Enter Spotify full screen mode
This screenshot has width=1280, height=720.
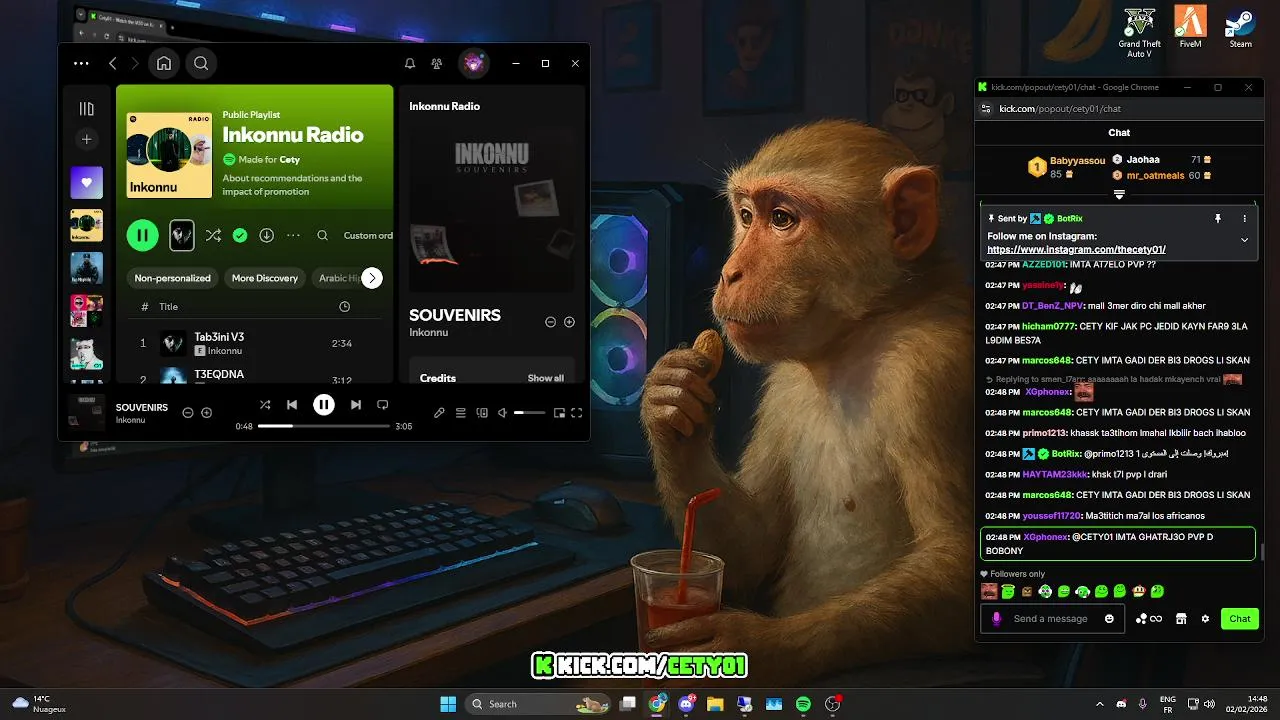[577, 413]
